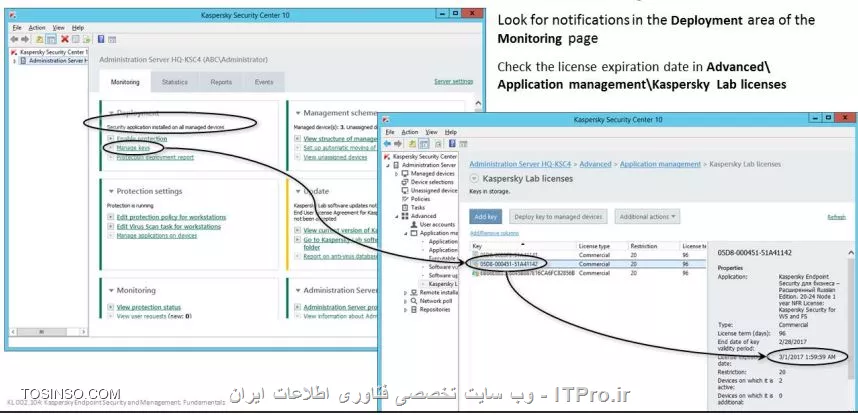Open the Additional actions dropdown
The image size is (858, 415).
(647, 217)
